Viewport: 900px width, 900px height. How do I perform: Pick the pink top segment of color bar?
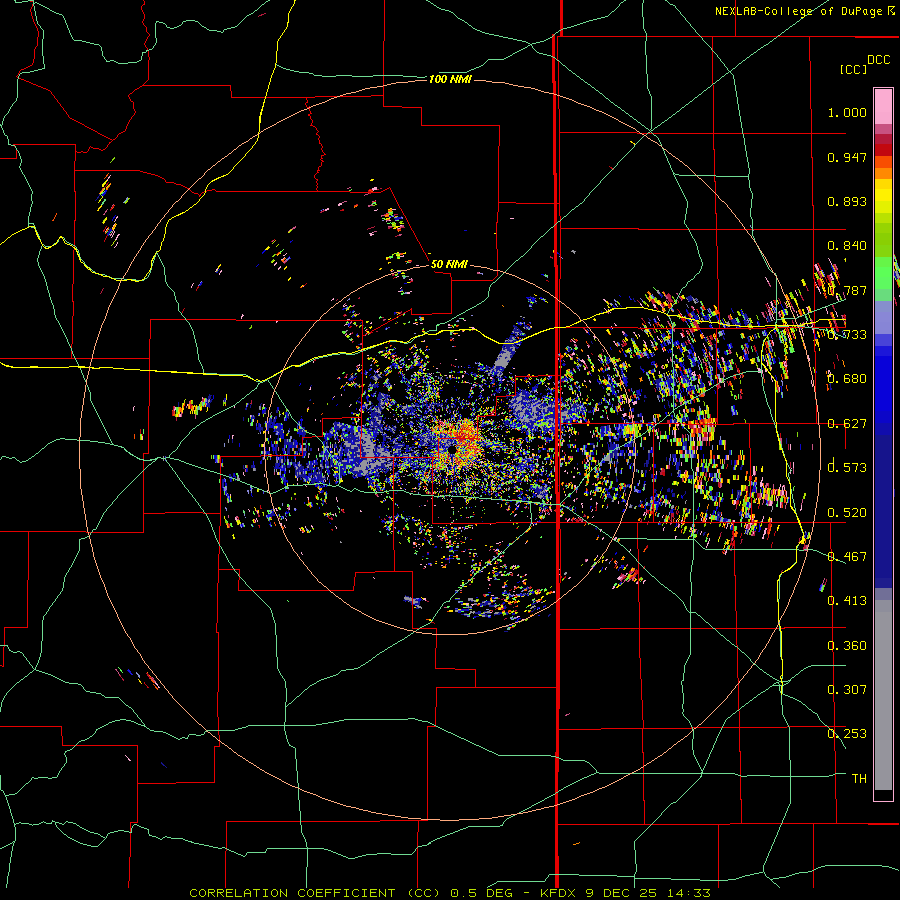click(x=883, y=106)
